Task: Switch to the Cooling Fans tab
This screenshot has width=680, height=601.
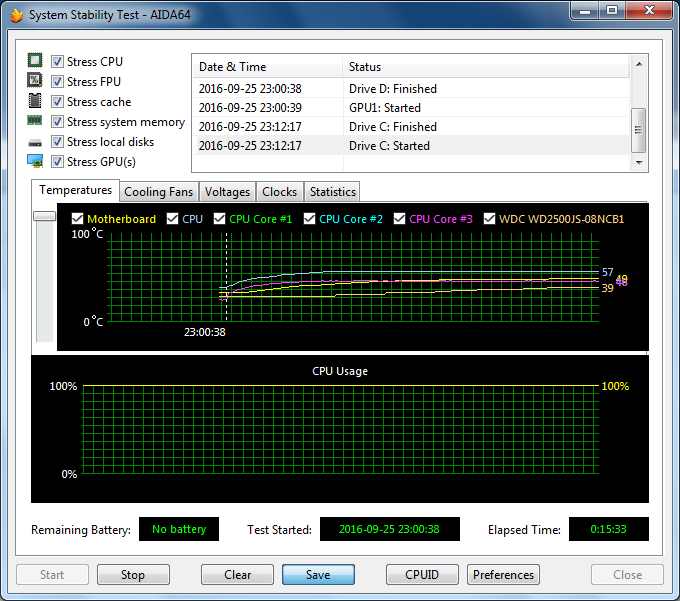Action: 159,192
